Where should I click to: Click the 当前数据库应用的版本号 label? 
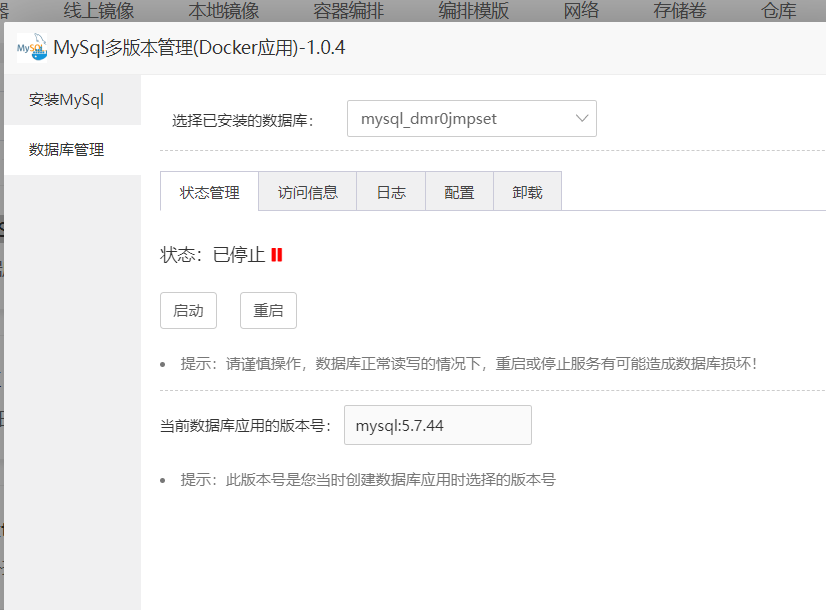pyautogui.click(x=245, y=426)
